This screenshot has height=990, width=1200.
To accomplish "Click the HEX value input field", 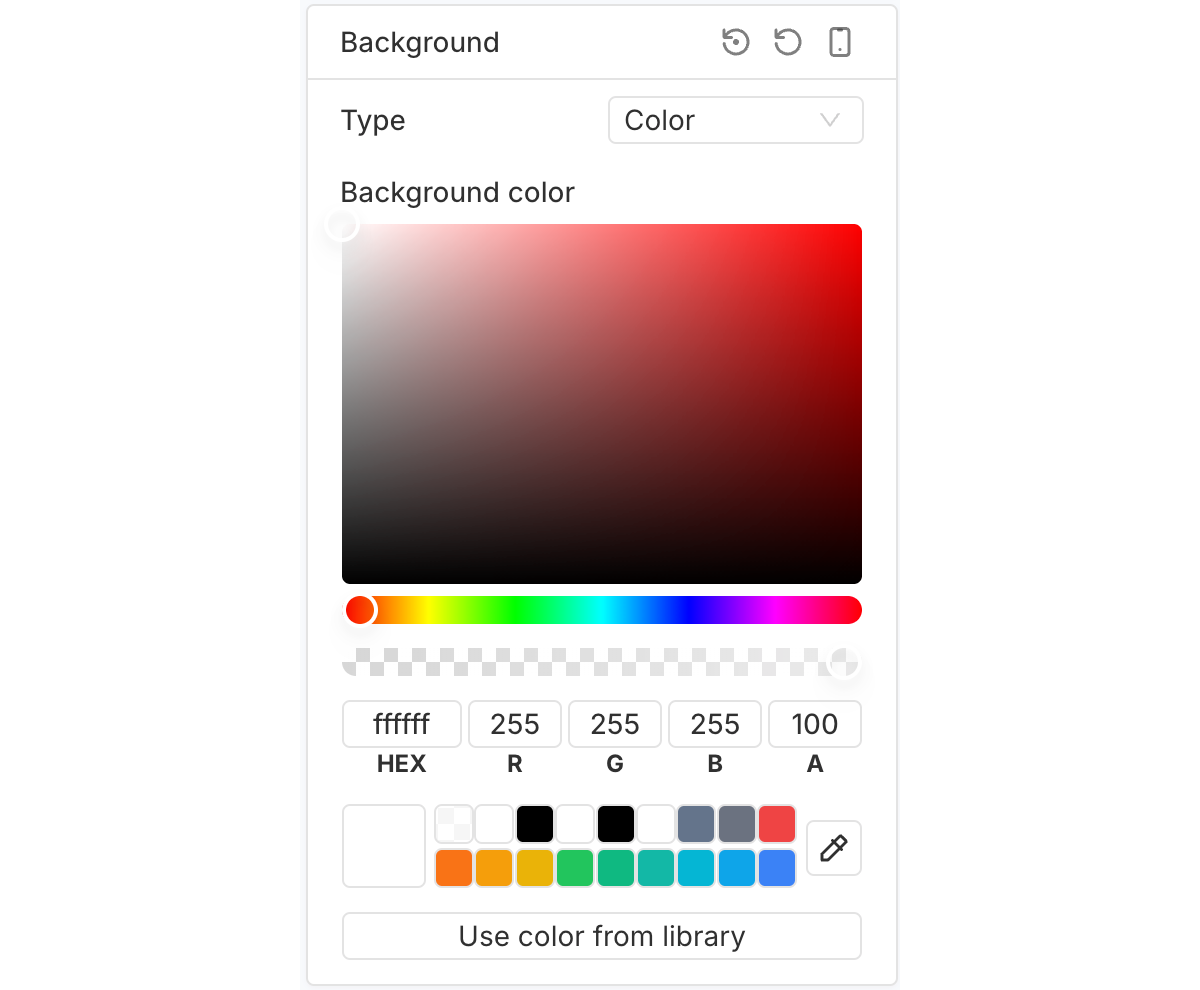I will click(402, 724).
